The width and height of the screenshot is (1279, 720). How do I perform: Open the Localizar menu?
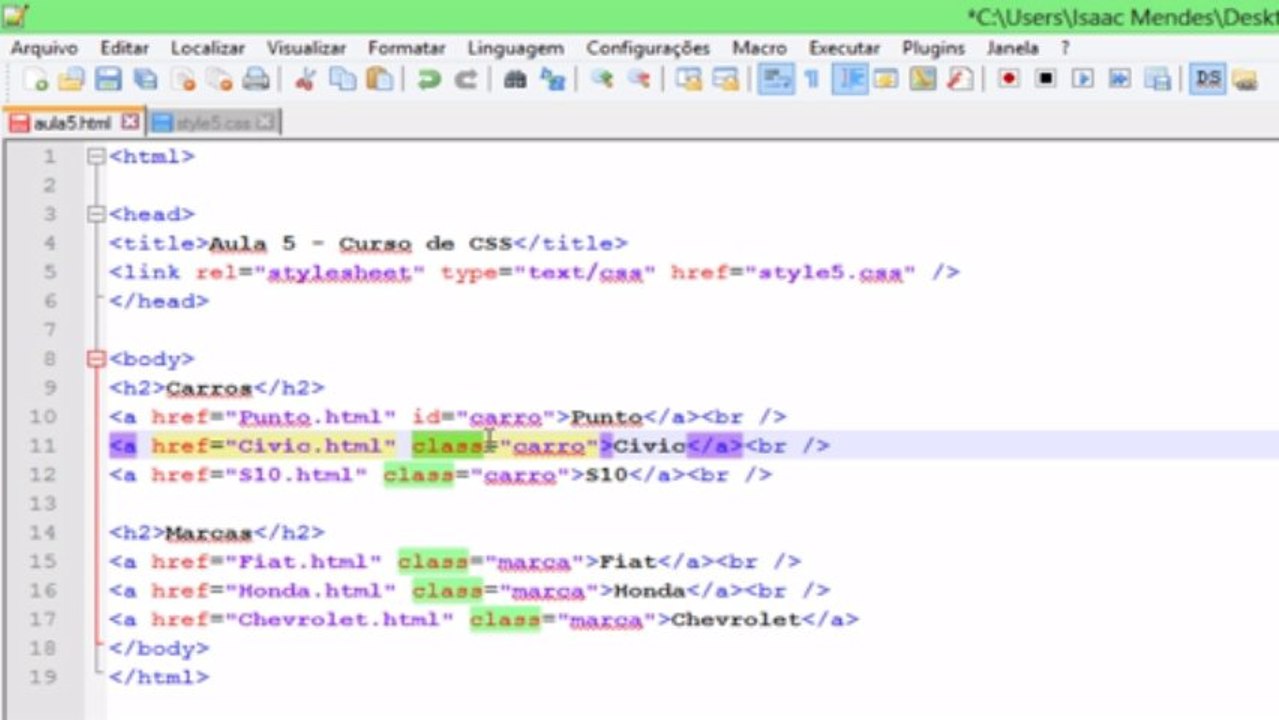tap(207, 48)
